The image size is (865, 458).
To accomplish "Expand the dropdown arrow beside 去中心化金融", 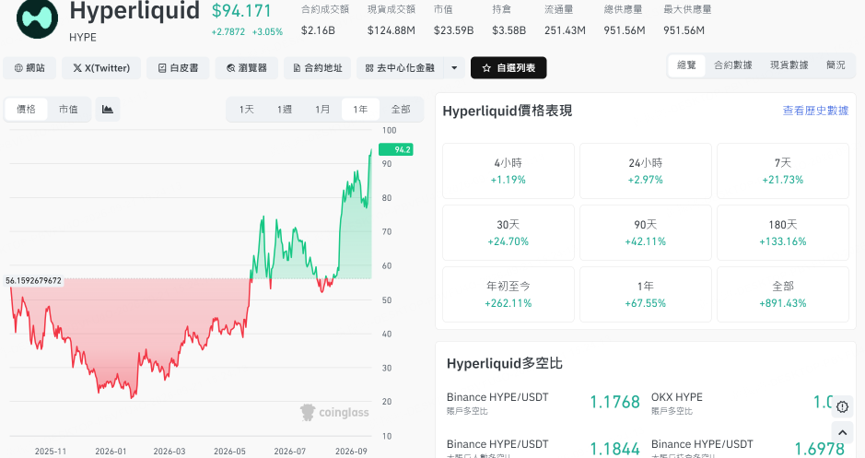I will coord(455,68).
